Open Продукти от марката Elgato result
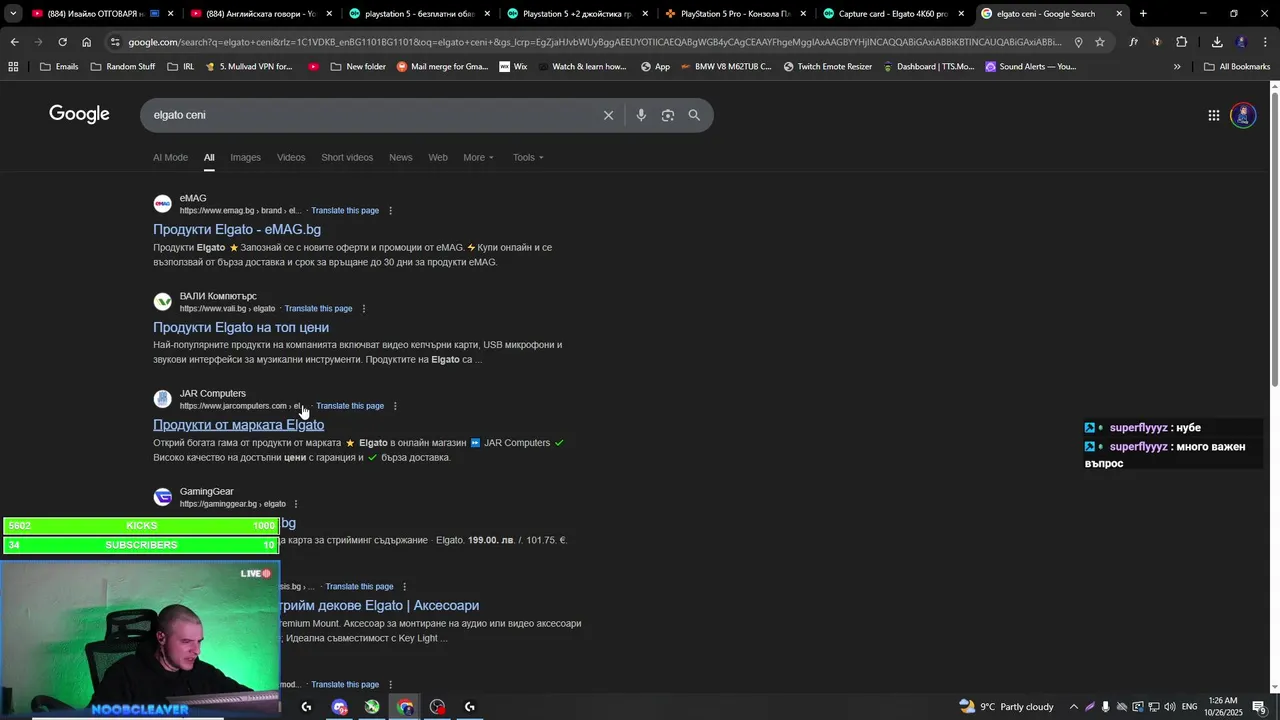Screen dimensions: 1280x720 tap(238, 425)
